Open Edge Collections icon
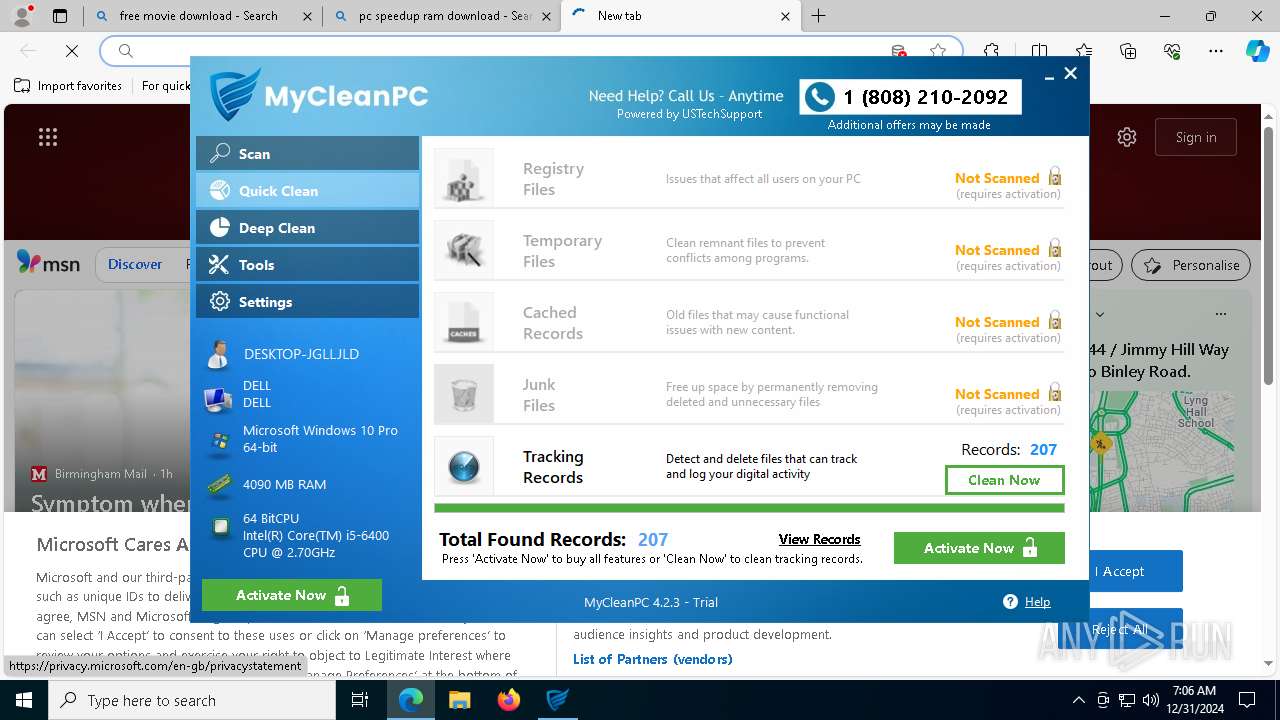The width and height of the screenshot is (1280, 720). click(x=1128, y=51)
